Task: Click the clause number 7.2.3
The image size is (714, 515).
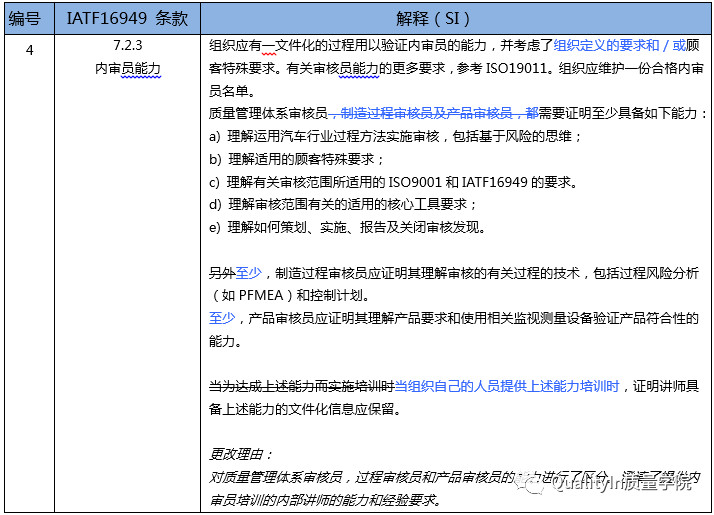Action: [126, 47]
